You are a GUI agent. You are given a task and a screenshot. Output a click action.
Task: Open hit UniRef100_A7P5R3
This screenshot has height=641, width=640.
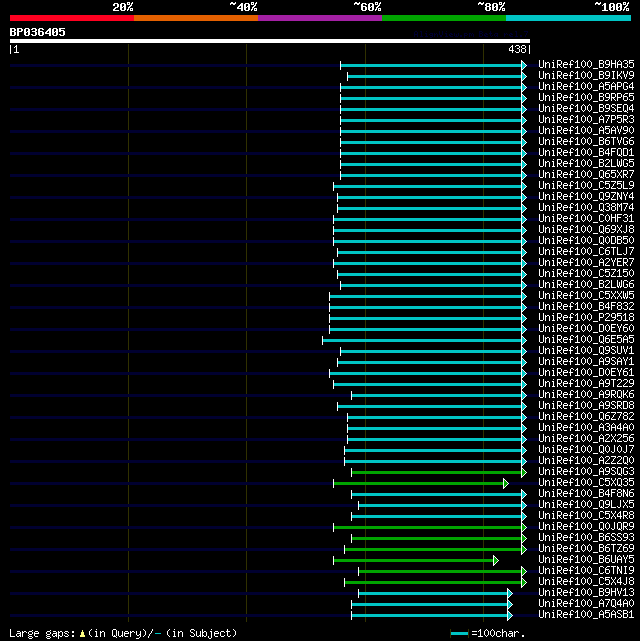[x=586, y=120]
